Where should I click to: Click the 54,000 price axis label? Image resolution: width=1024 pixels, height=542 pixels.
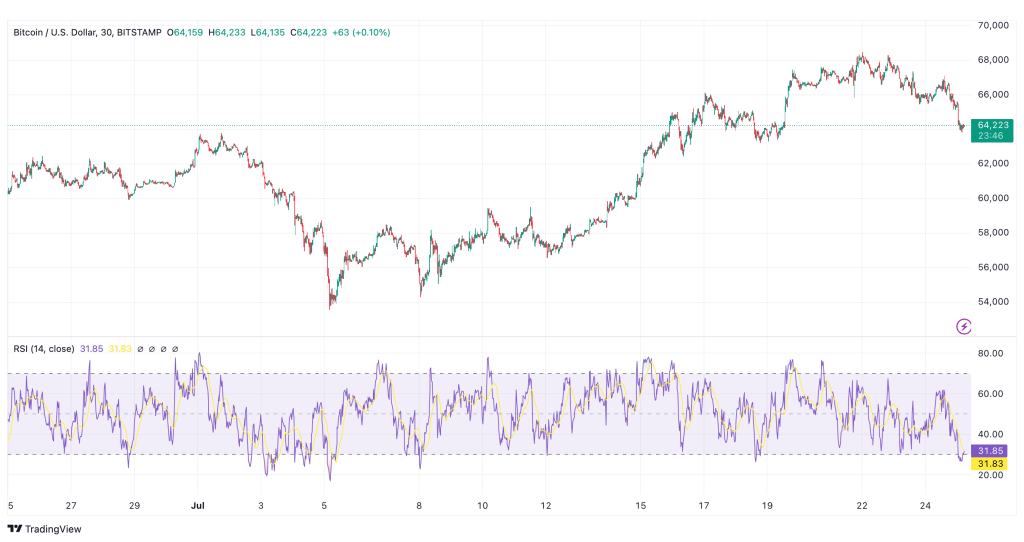coord(993,302)
